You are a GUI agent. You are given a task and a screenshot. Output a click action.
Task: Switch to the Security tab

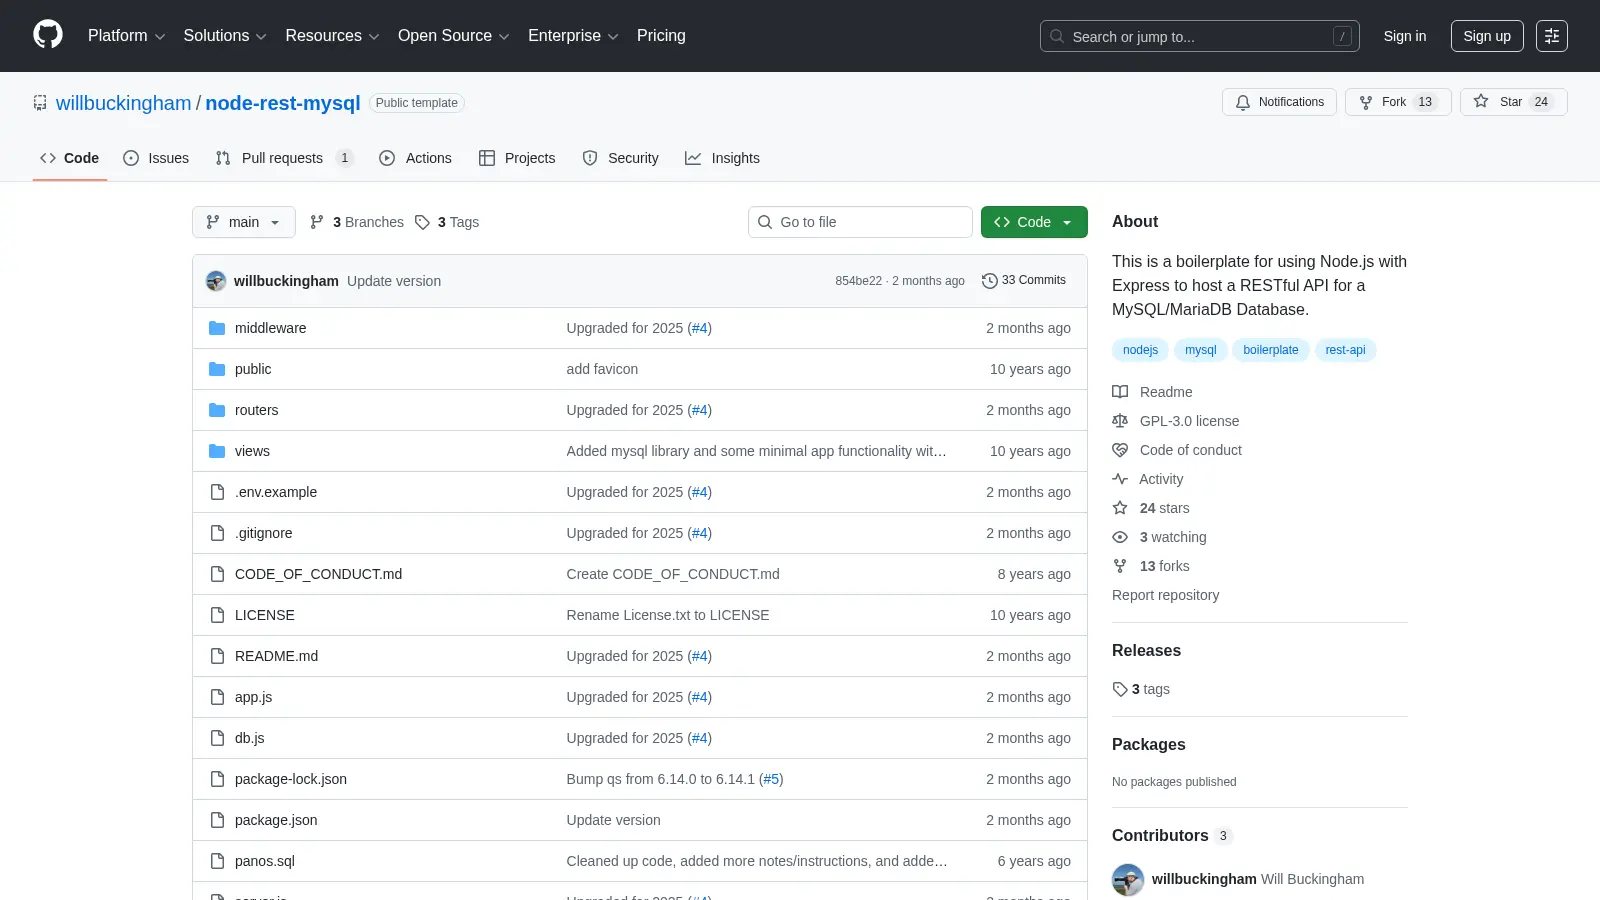pyautogui.click(x=620, y=158)
